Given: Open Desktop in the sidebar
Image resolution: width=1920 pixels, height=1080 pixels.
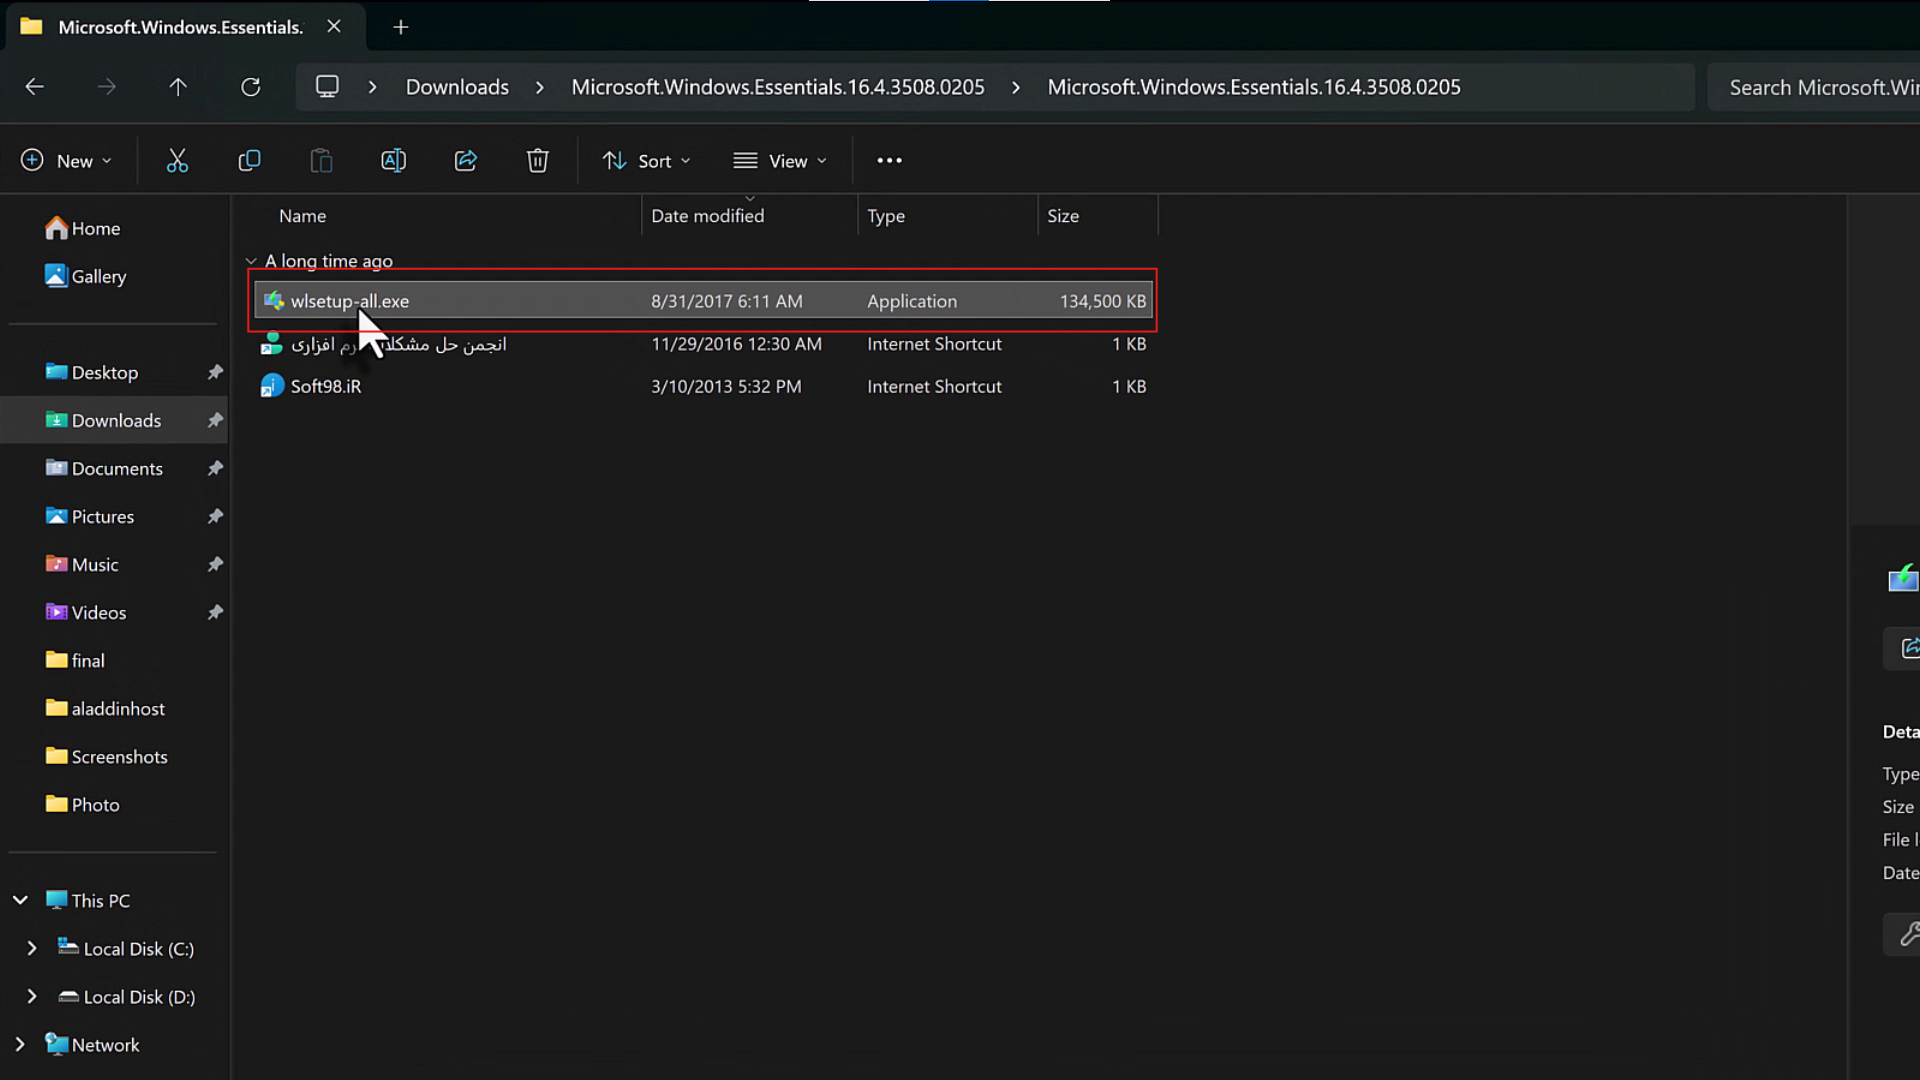Looking at the screenshot, I should 92,372.
